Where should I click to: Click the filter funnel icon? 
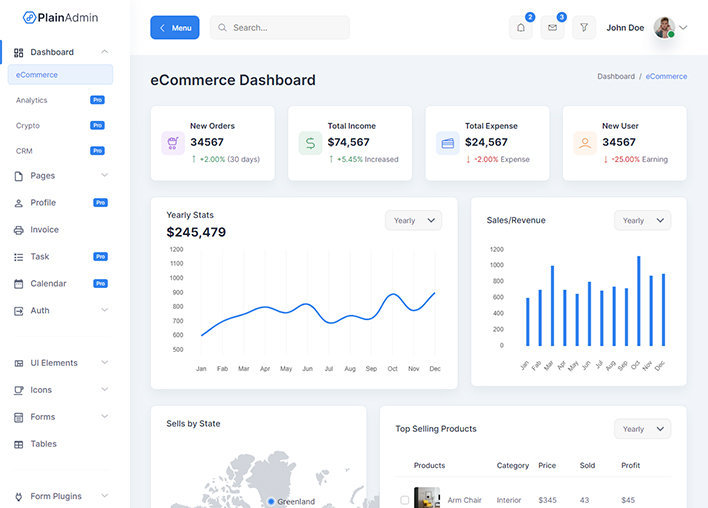click(584, 28)
